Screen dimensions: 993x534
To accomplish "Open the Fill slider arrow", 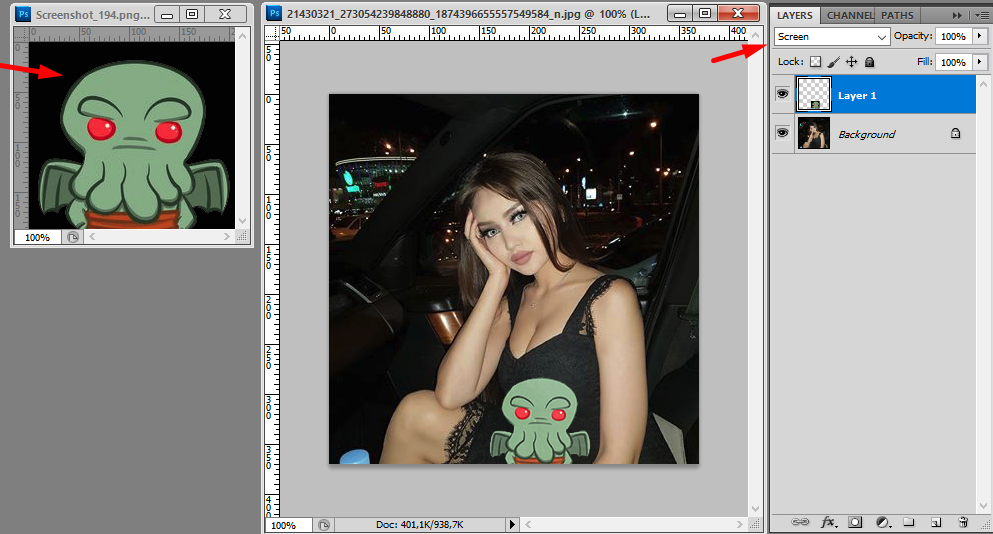I will point(980,62).
